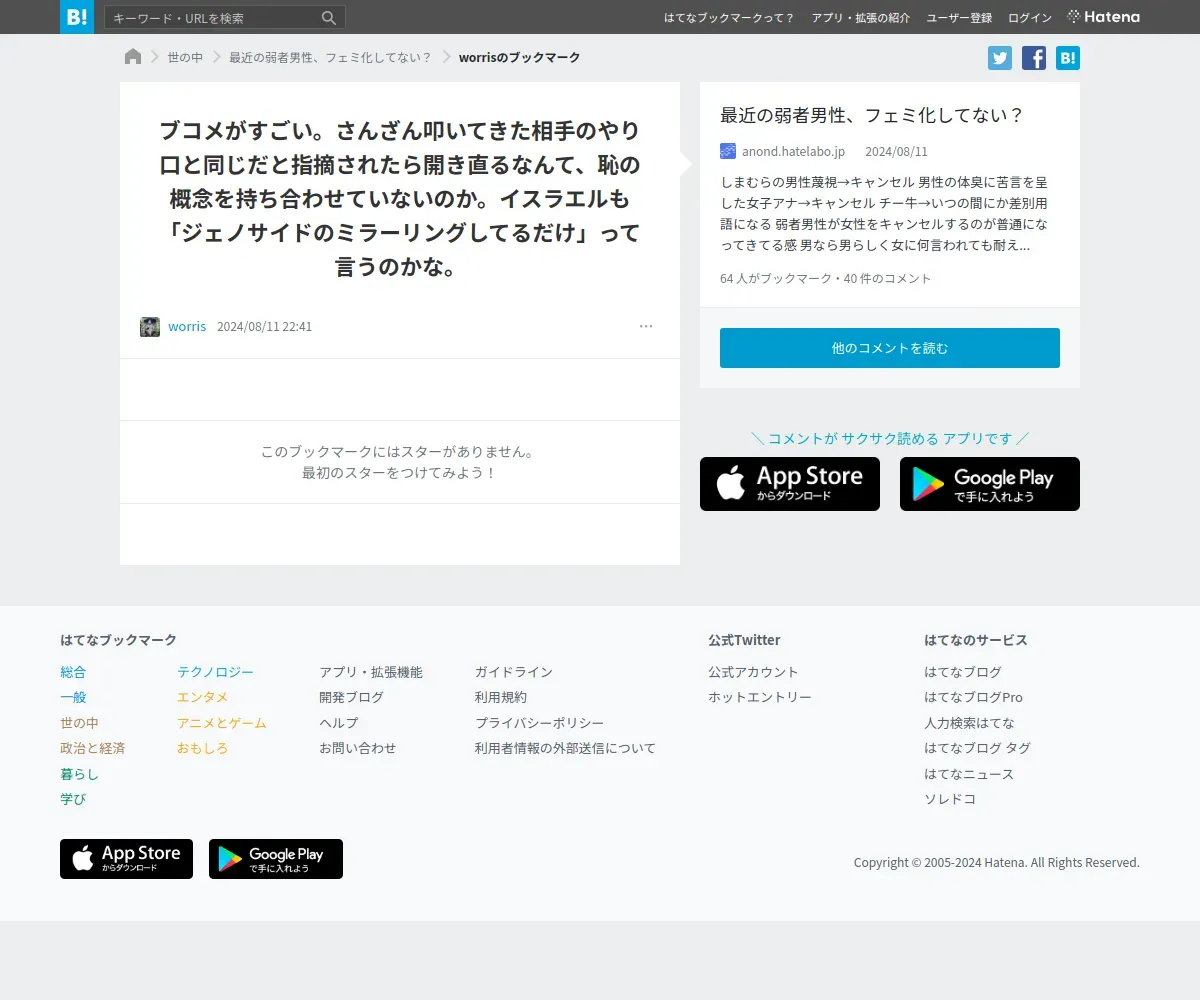Open 開発ブログ footer link
The image size is (1200, 1000).
coord(351,697)
